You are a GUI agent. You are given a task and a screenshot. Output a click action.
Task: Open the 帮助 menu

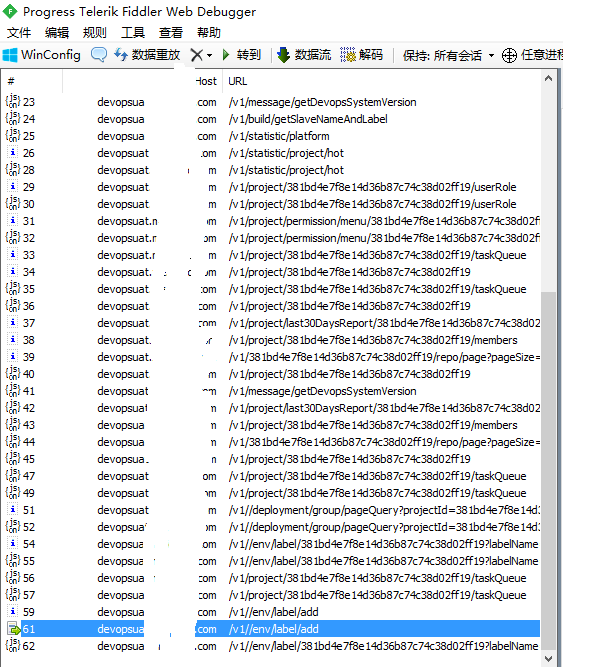point(209,33)
